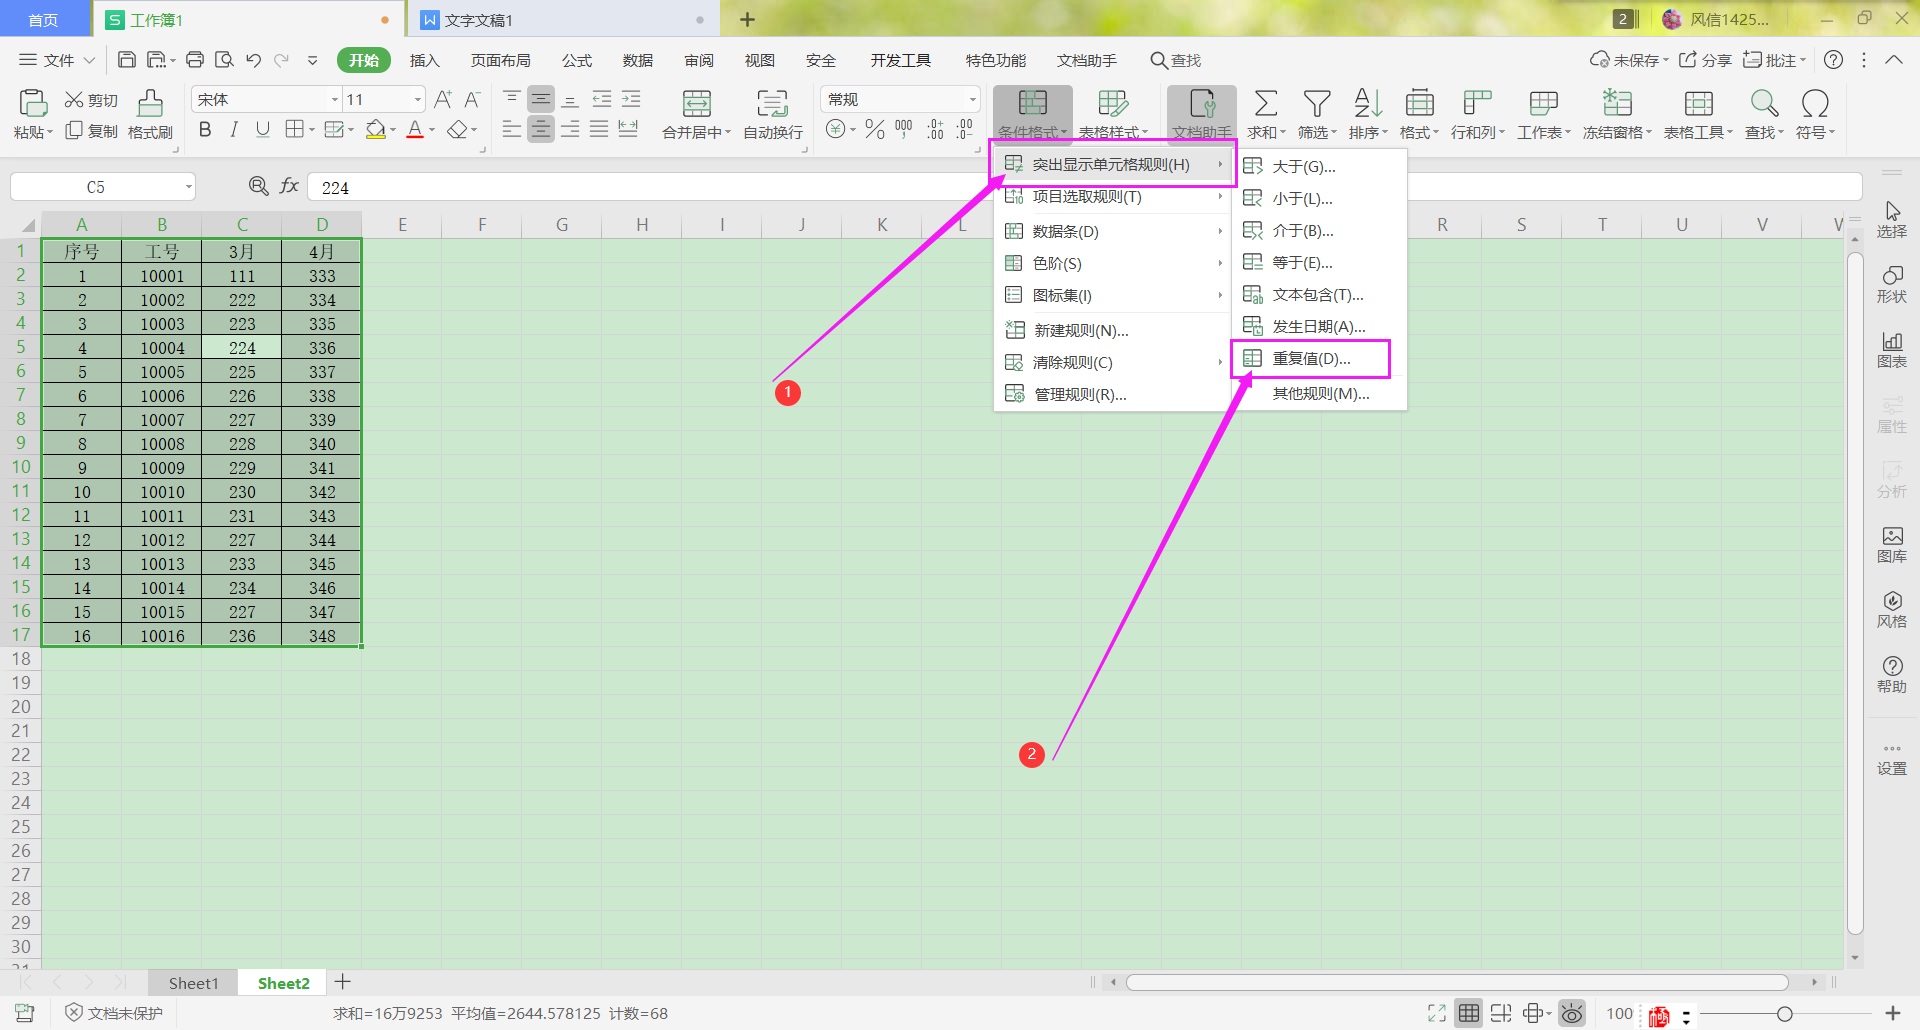
Task: Click the Share (分享) button
Action: [x=1705, y=60]
